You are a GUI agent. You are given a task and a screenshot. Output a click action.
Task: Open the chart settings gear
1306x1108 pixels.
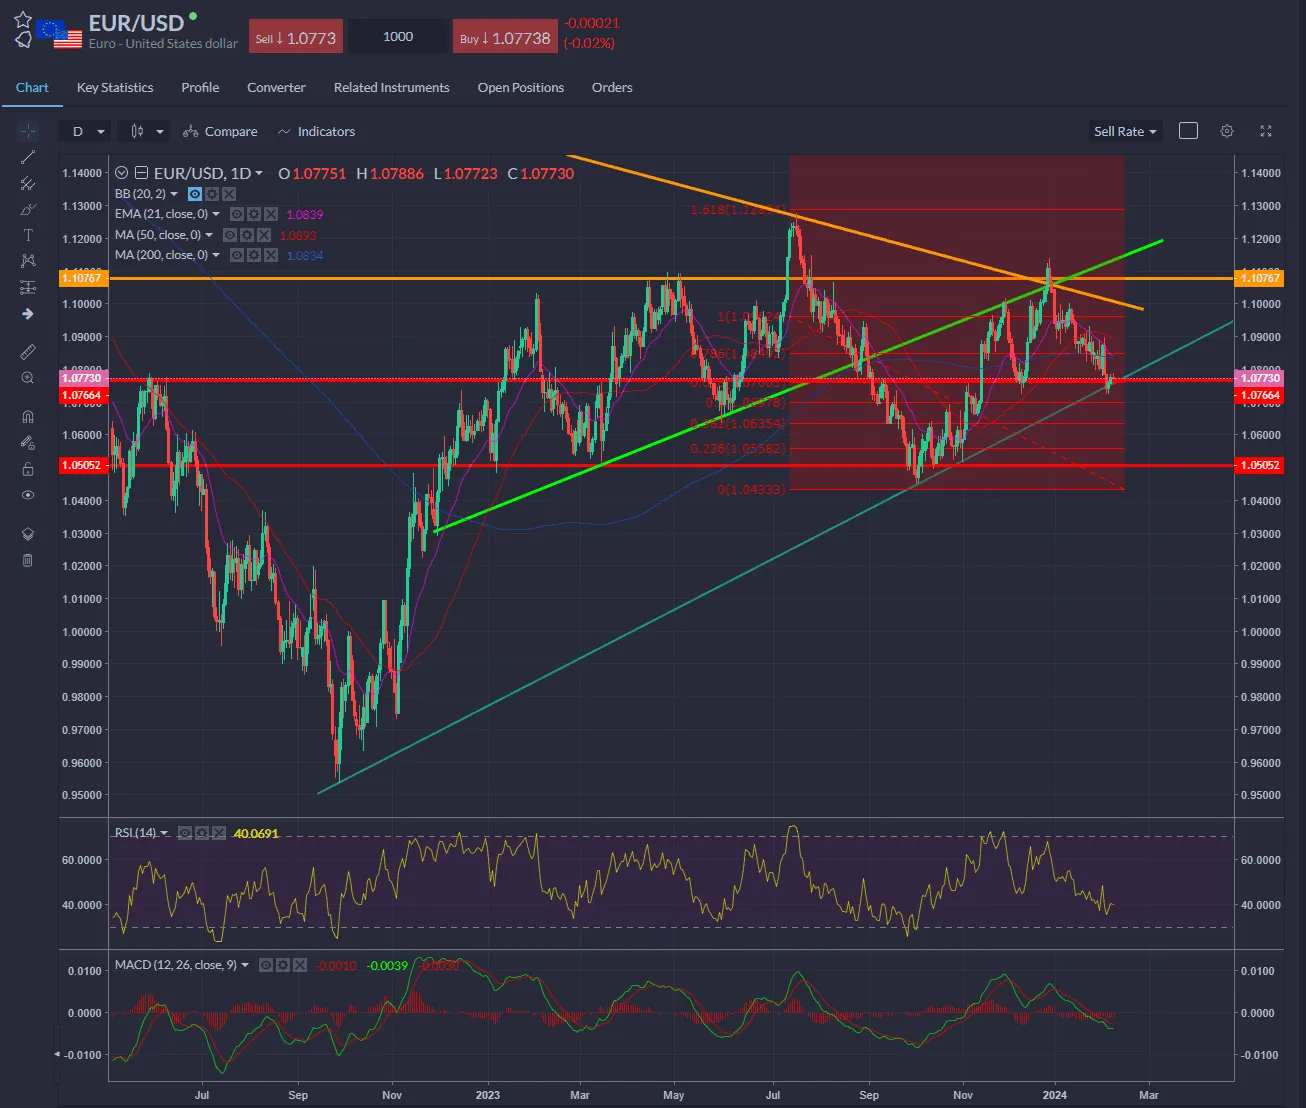click(1227, 131)
